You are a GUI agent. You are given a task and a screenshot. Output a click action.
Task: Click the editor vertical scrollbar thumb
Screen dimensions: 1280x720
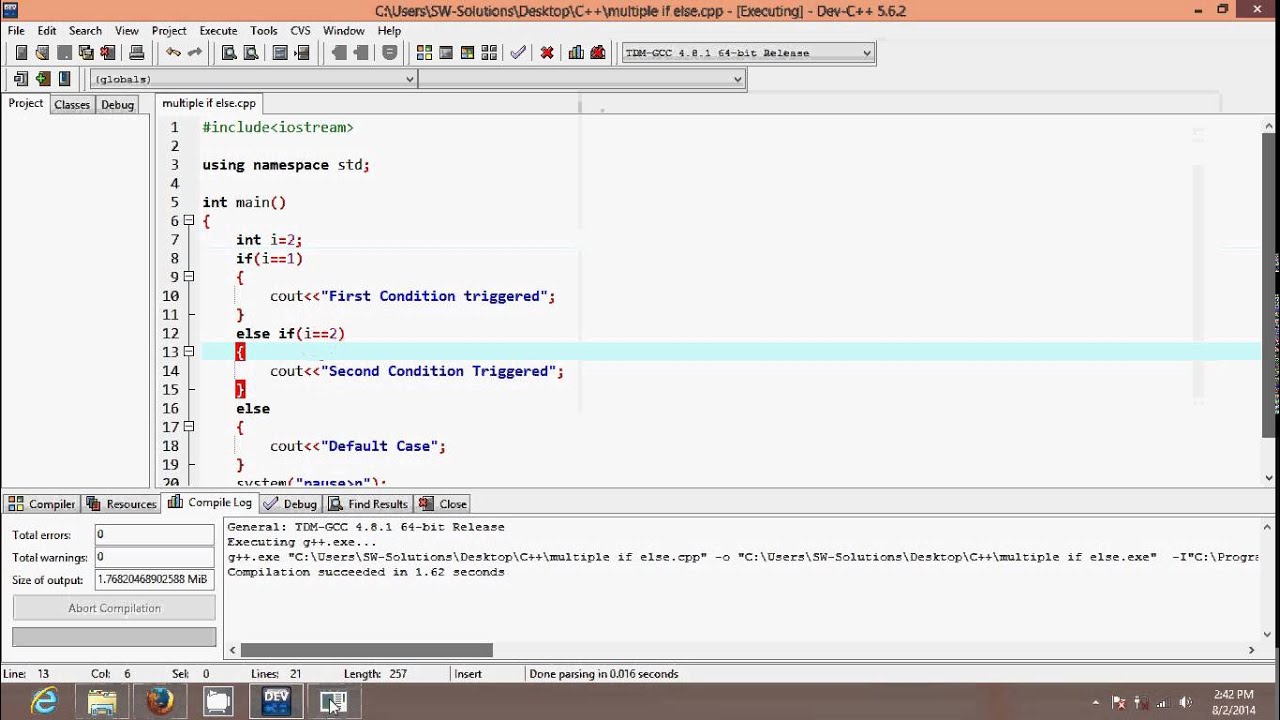[1269, 285]
